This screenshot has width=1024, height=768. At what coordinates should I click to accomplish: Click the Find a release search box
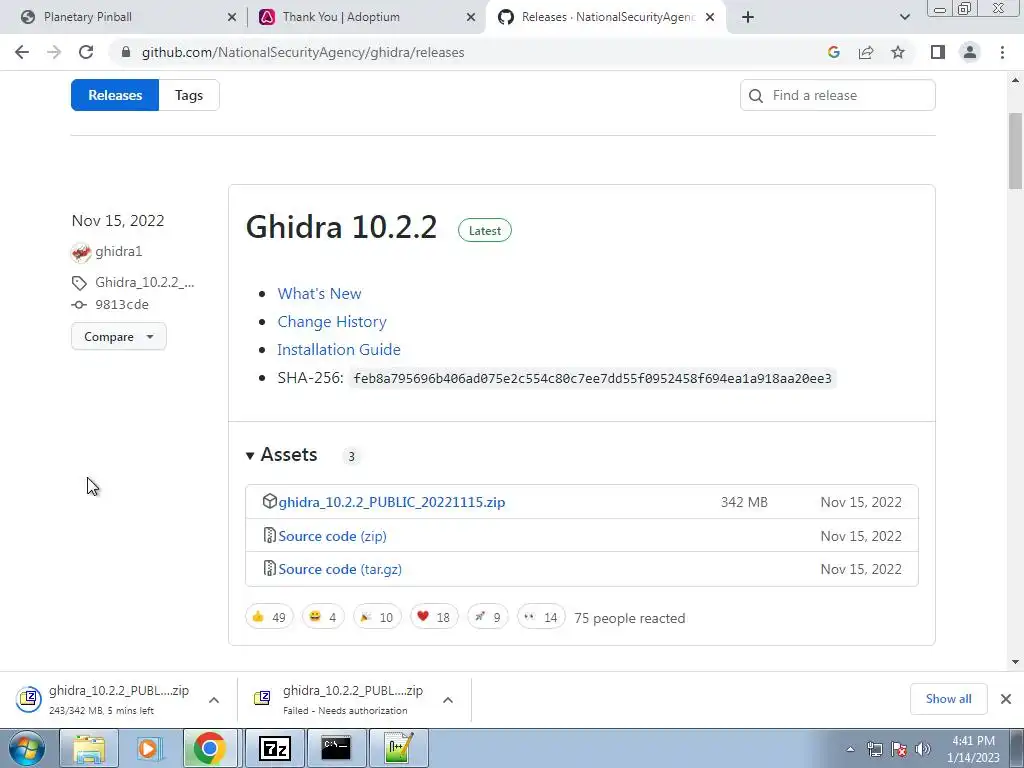[837, 95]
